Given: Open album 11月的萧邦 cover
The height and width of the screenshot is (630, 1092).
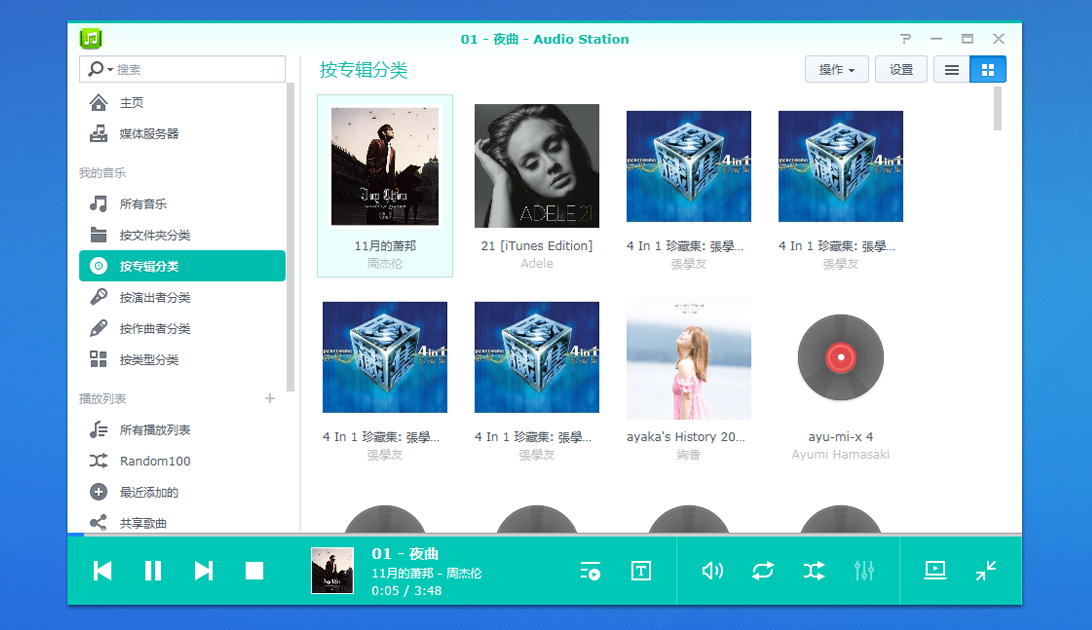Looking at the screenshot, I should pyautogui.click(x=385, y=166).
